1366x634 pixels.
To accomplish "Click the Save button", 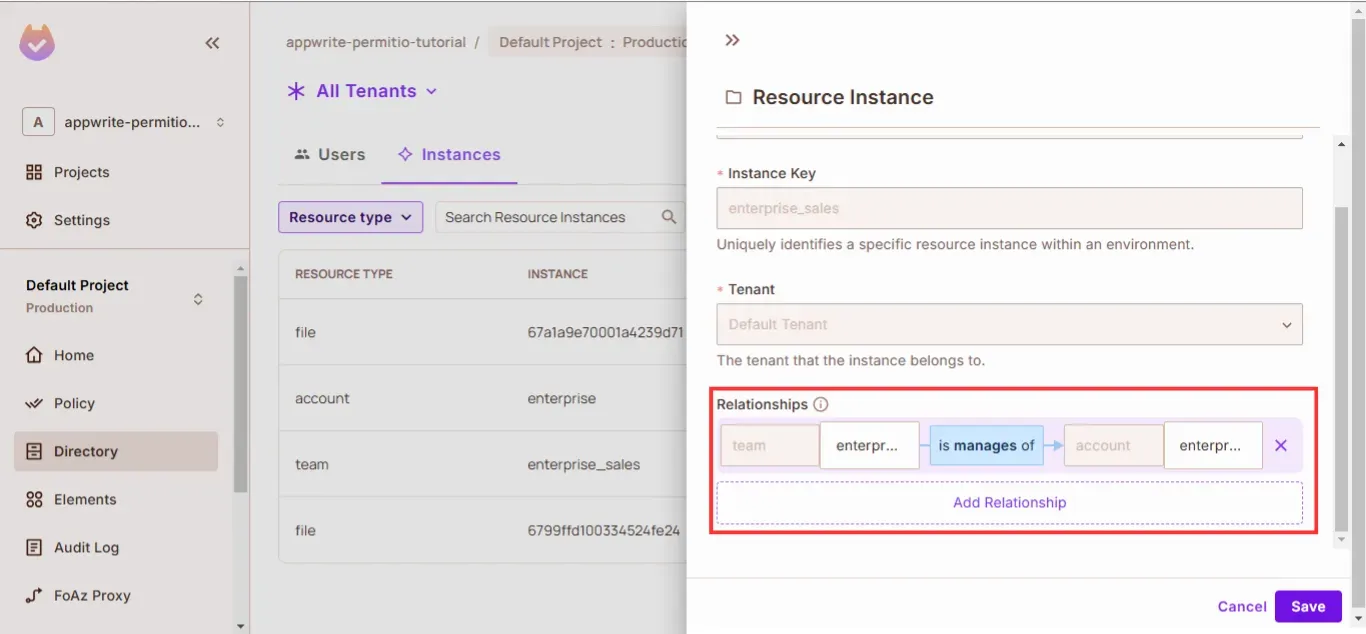I will (1307, 606).
